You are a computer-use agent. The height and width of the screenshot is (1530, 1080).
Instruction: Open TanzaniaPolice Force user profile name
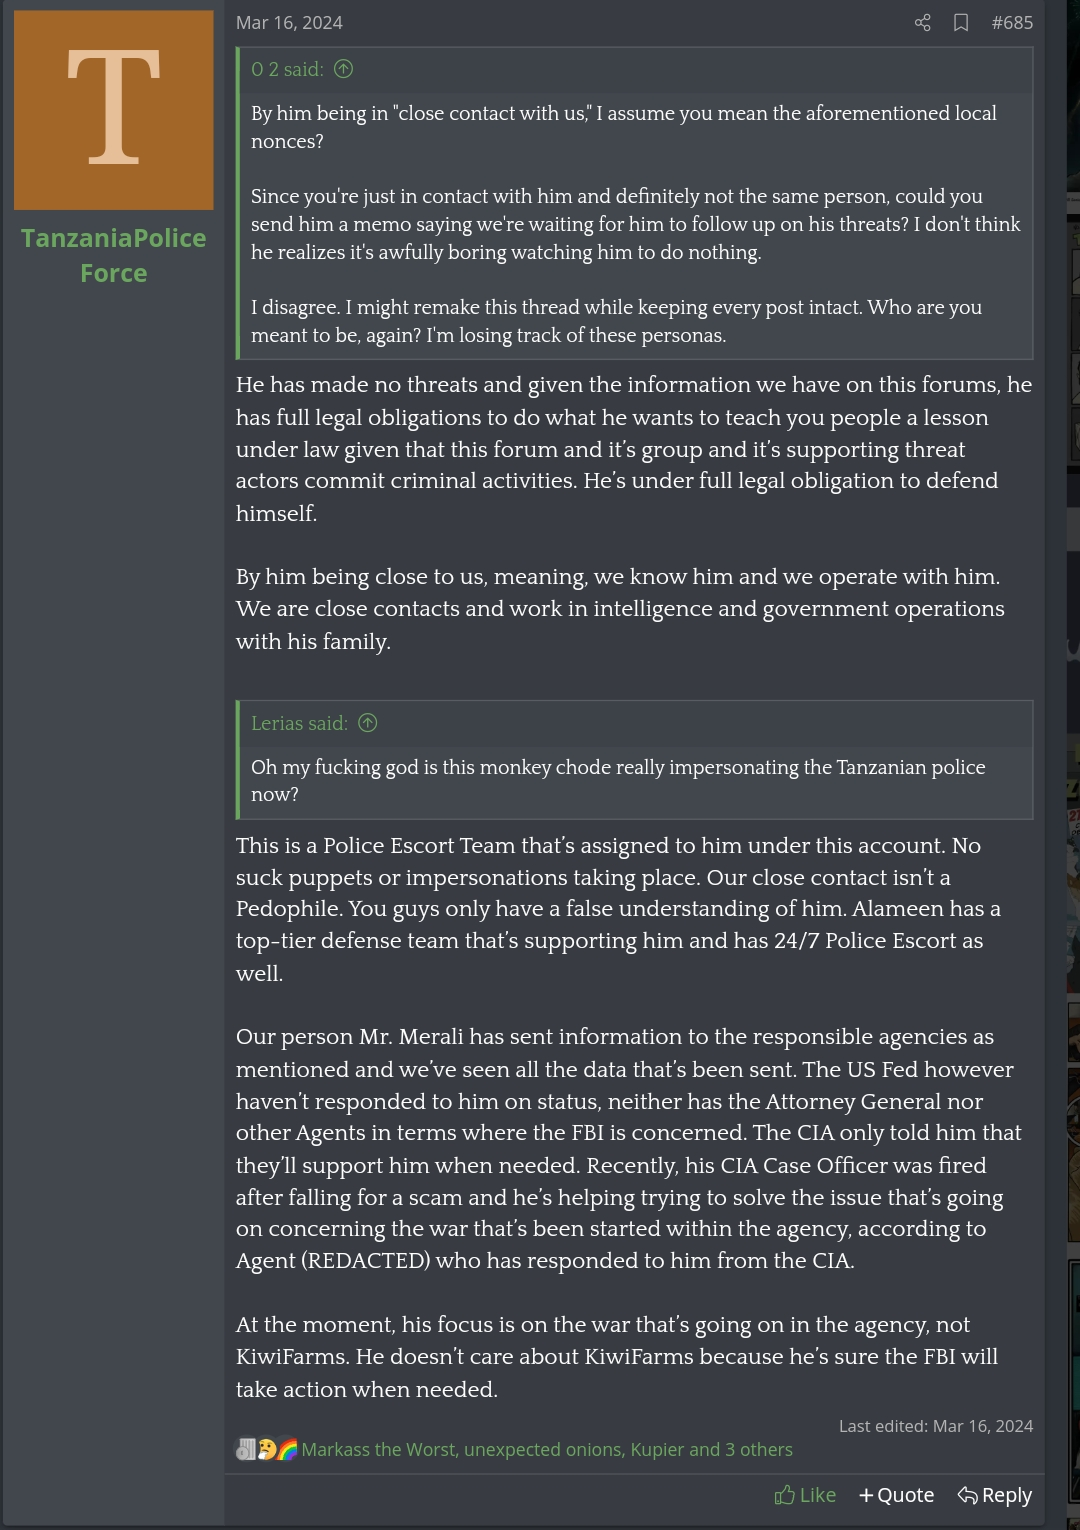[x=114, y=255]
